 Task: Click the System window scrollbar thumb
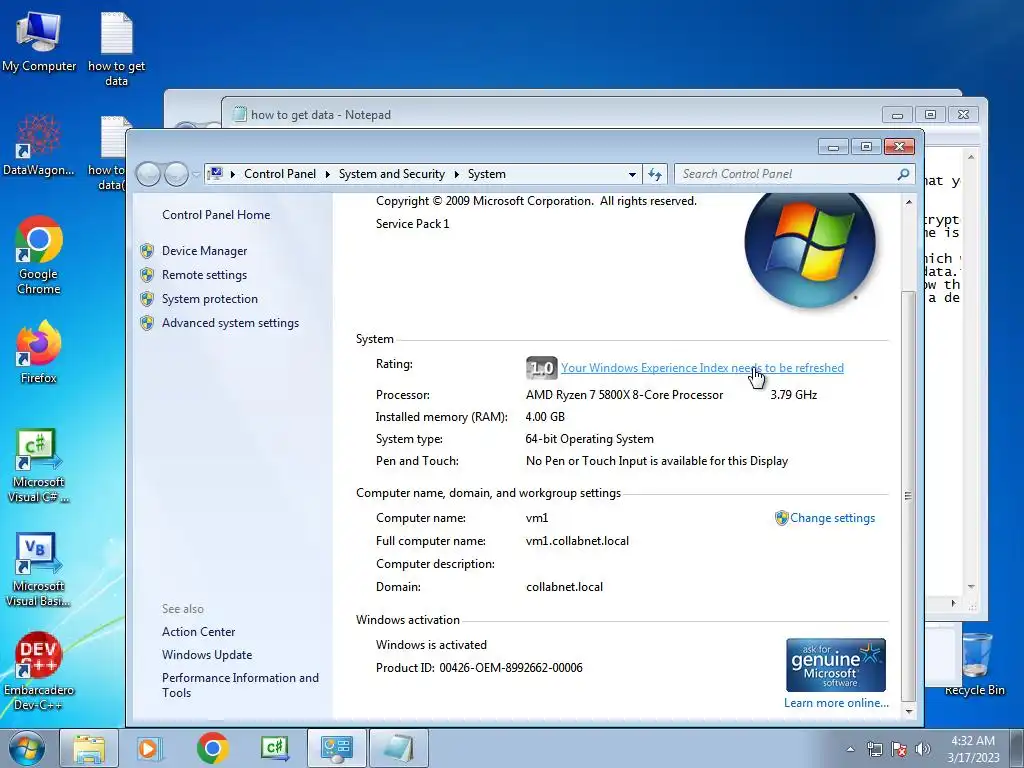tap(908, 495)
